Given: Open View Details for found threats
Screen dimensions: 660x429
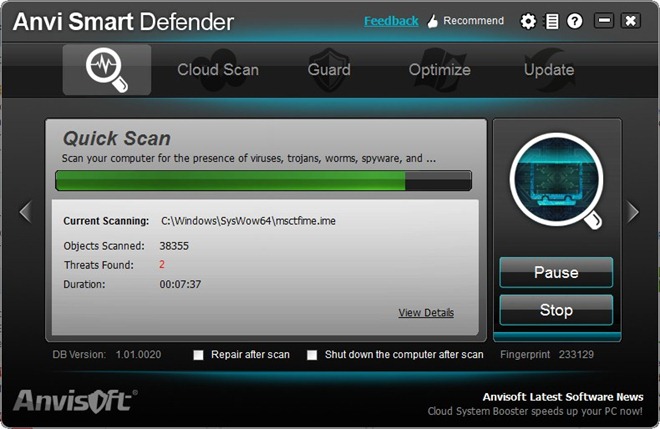Looking at the screenshot, I should pos(426,312).
